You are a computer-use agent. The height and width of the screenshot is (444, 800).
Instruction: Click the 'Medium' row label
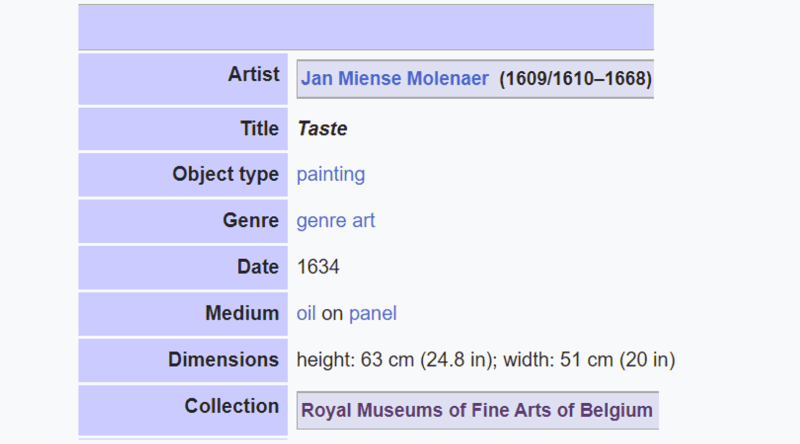click(242, 313)
